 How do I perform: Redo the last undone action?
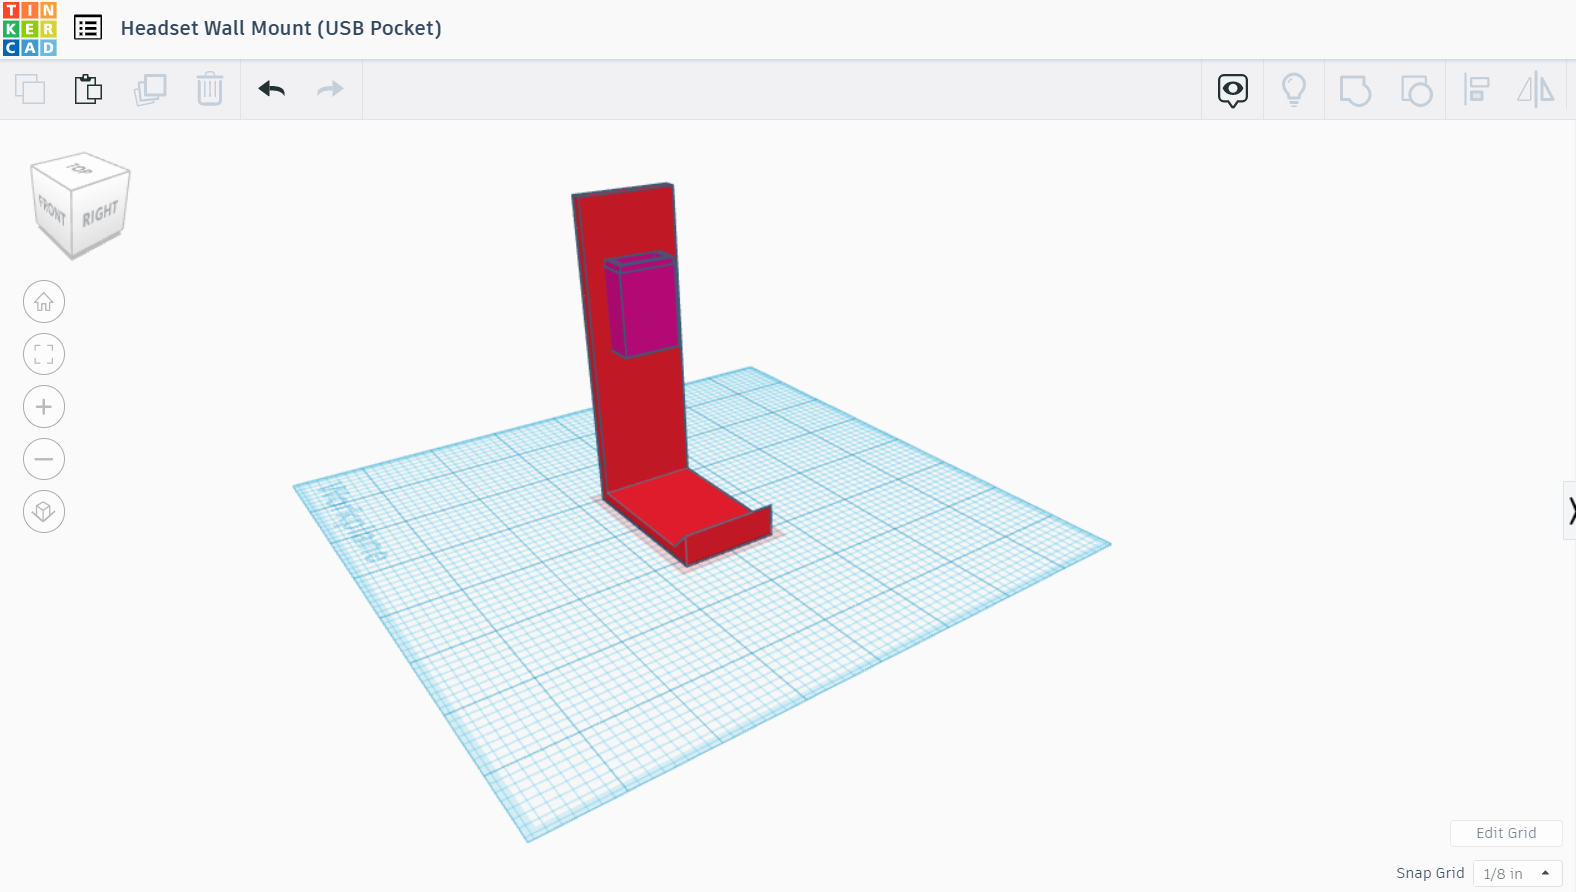(x=330, y=90)
